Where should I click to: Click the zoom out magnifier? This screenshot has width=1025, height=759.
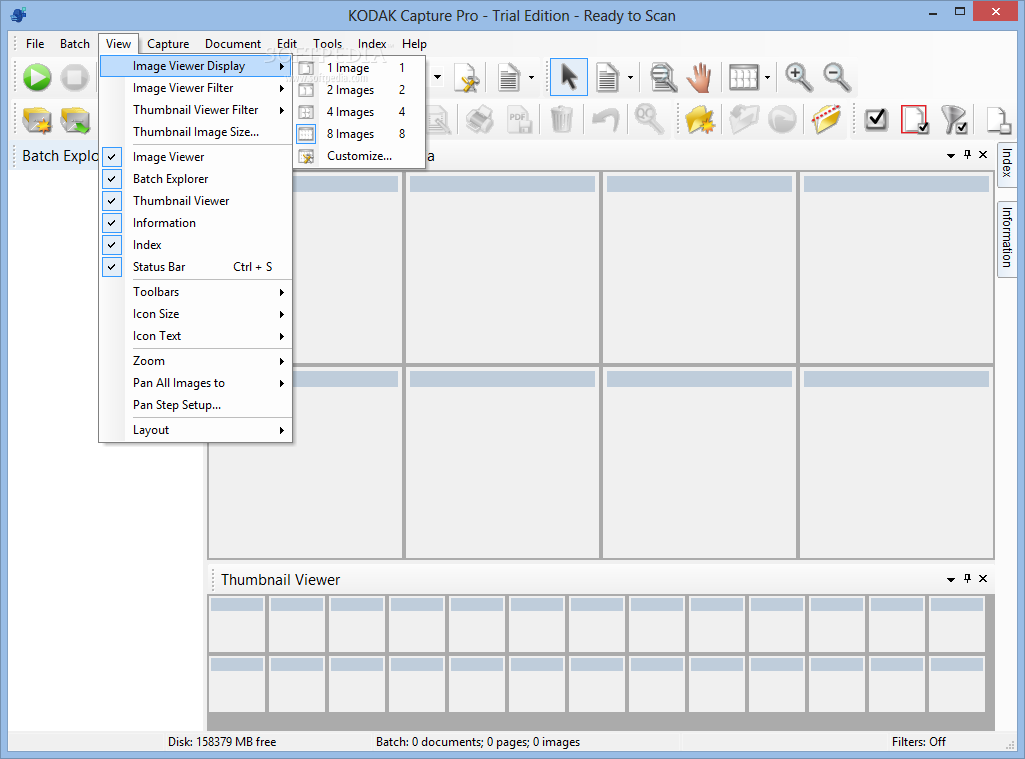[x=836, y=77]
